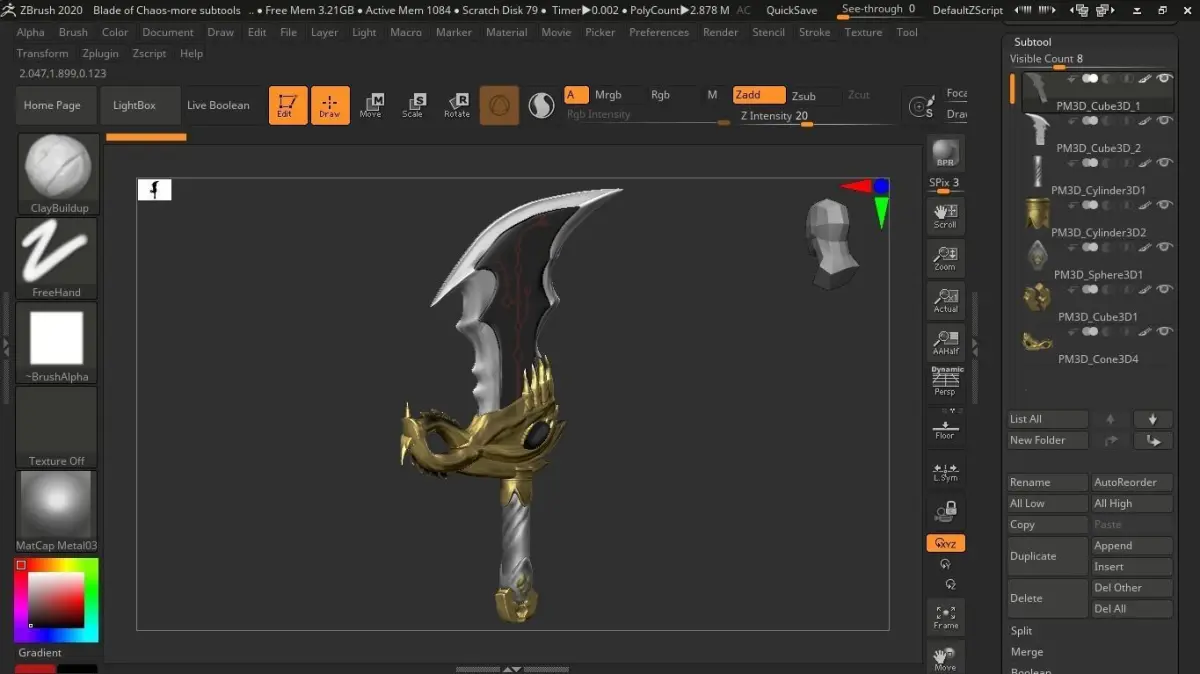Toggle L.Sym local symmetry
The image size is (1200, 674).
[945, 472]
